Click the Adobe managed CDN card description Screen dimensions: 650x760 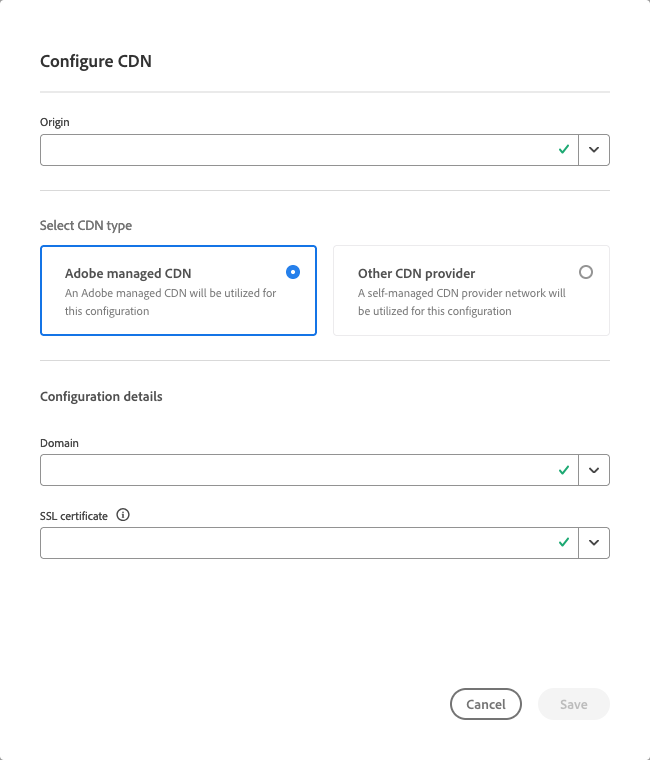point(170,302)
